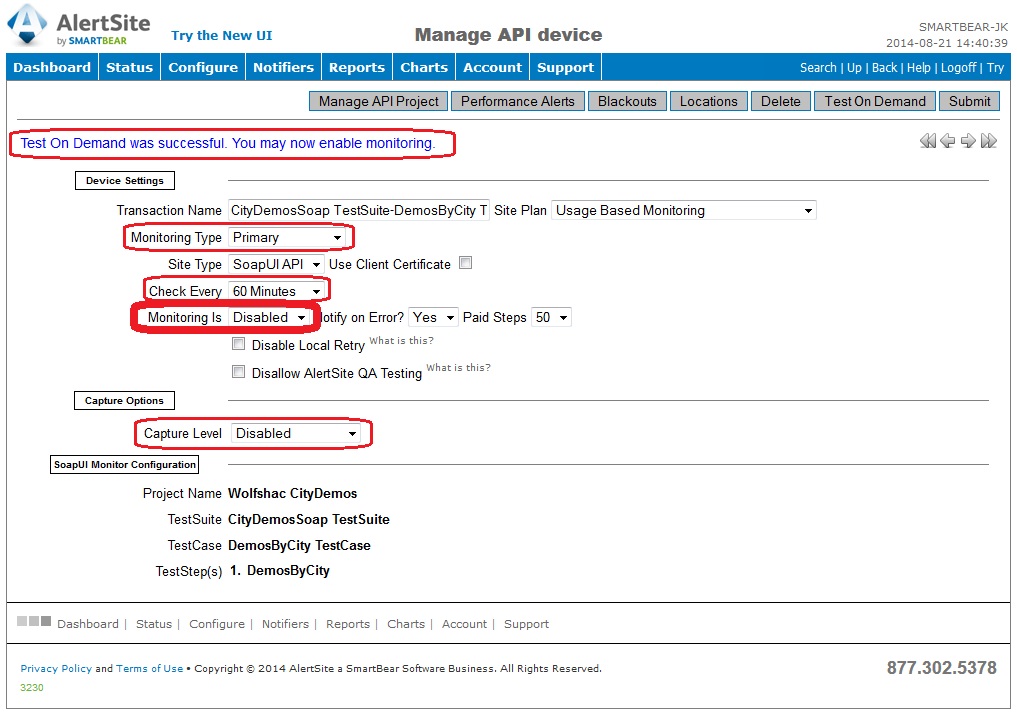The width and height of the screenshot is (1017, 714).
Task: Open the Account menu
Action: pyautogui.click(x=492, y=67)
